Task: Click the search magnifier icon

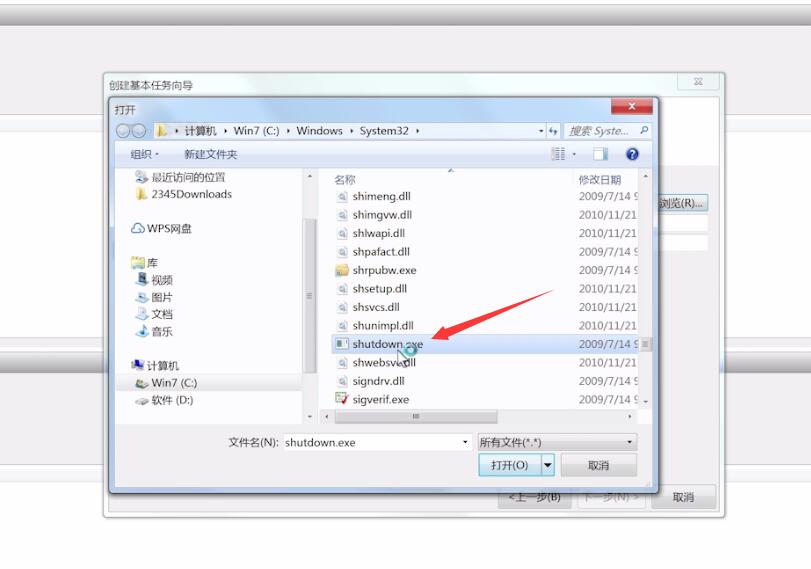Action: point(644,130)
